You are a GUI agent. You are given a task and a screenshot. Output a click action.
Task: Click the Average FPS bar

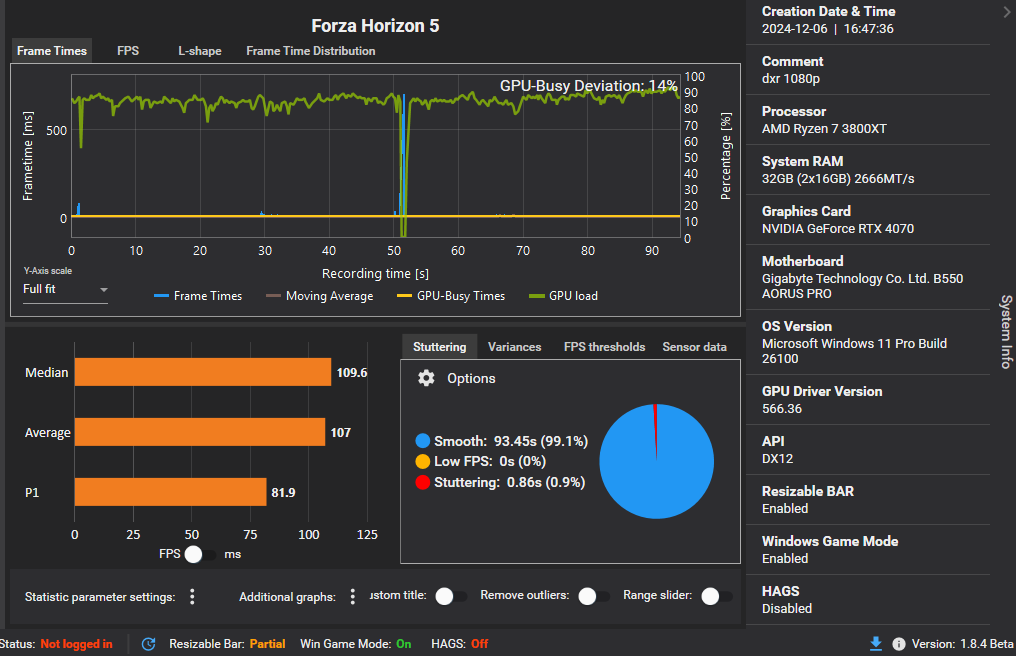pos(200,432)
